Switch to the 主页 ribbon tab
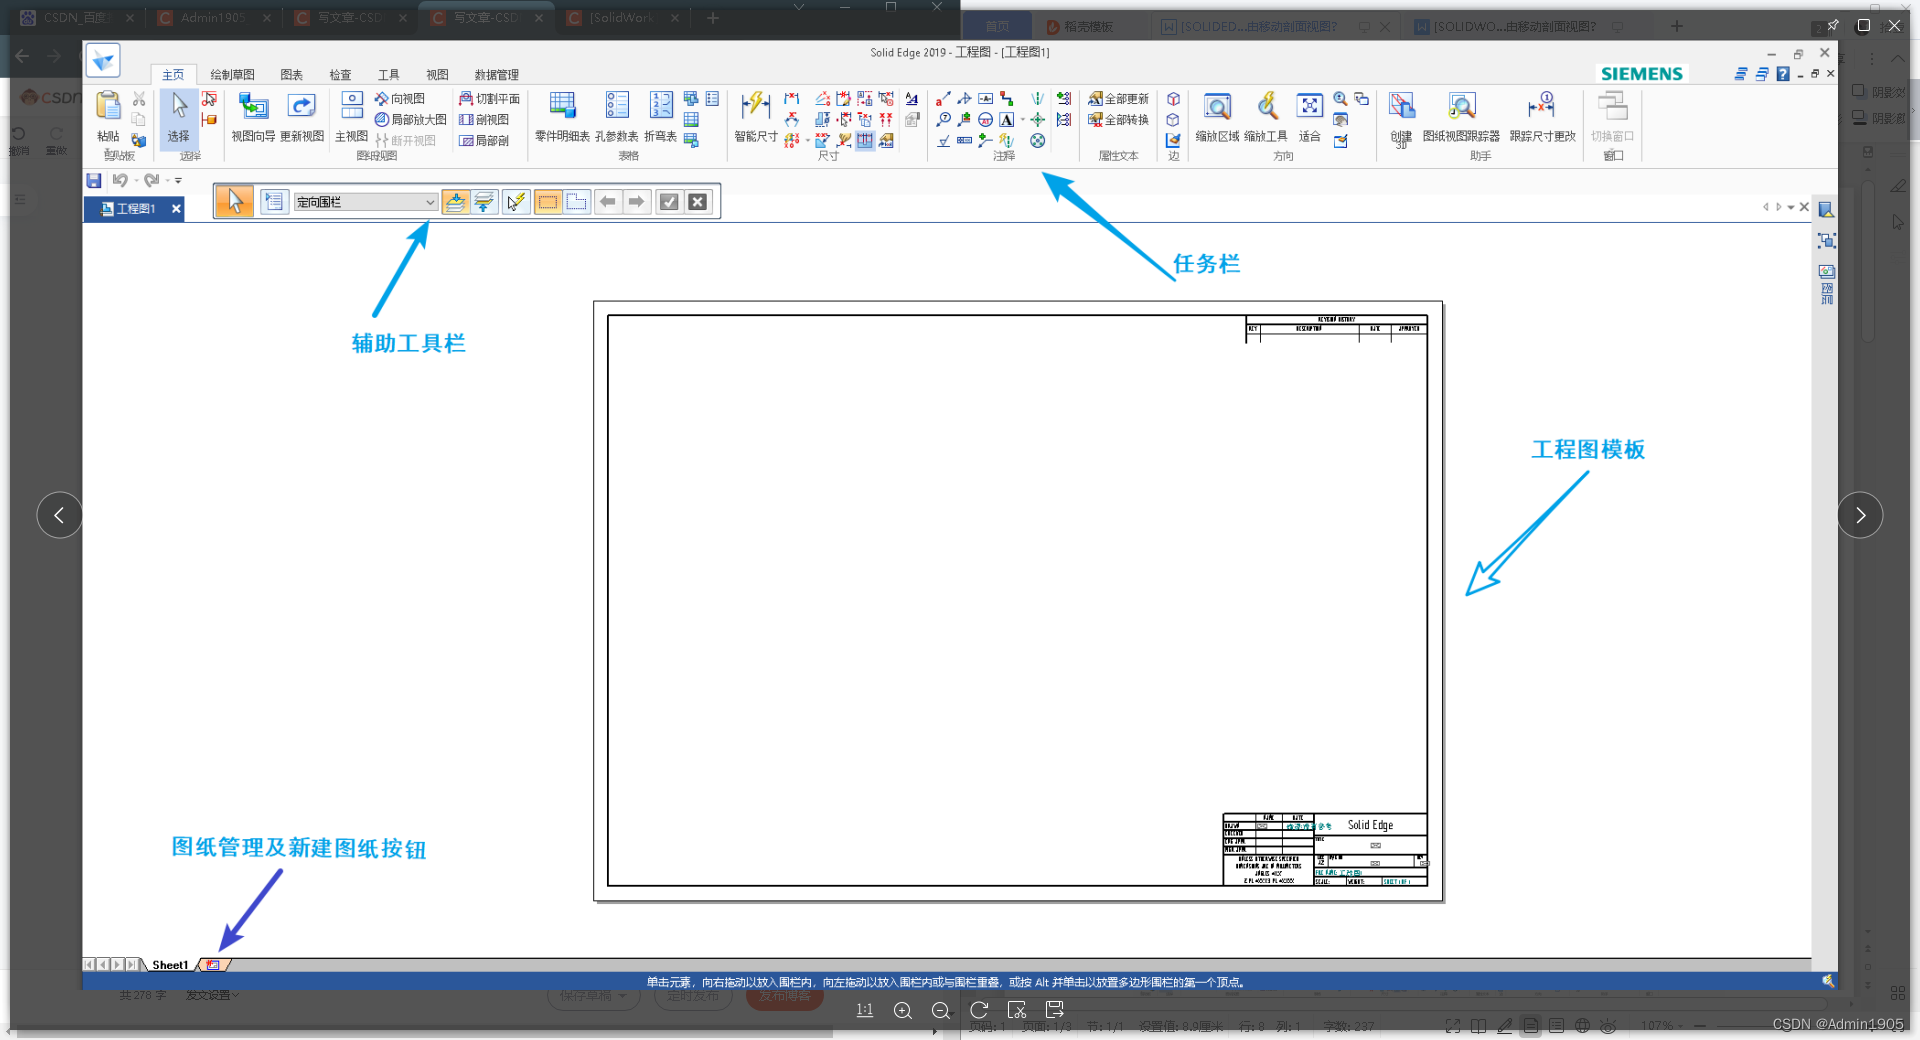 [173, 75]
